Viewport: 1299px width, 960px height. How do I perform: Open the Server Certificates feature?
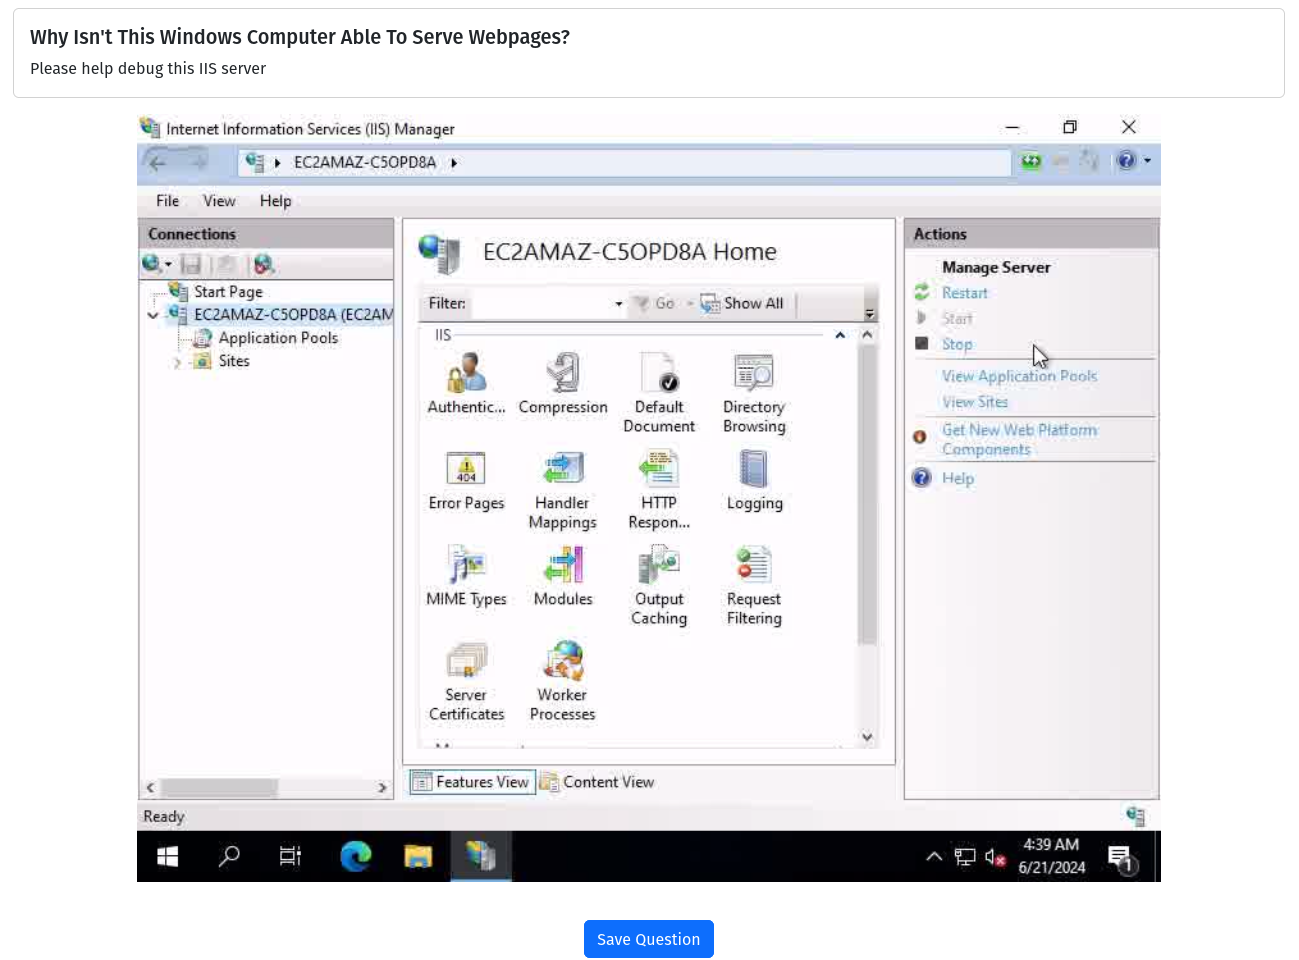pyautogui.click(x=466, y=681)
